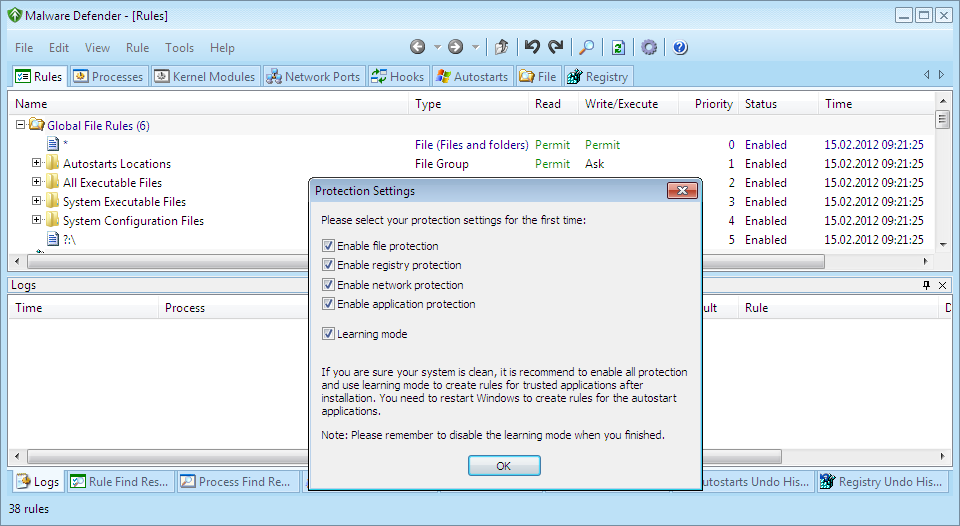Open the Rule Find Results bottom tab

[120, 482]
